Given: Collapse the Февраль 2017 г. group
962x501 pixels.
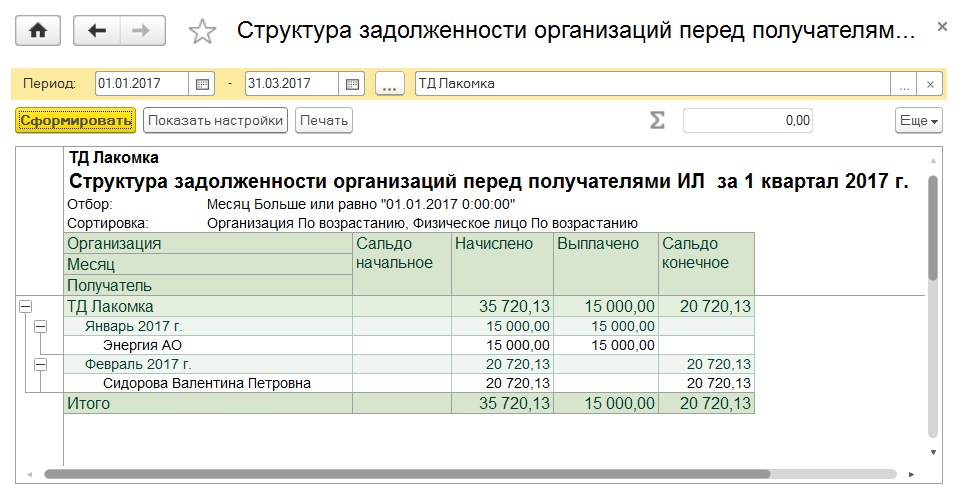Looking at the screenshot, I should tap(41, 364).
